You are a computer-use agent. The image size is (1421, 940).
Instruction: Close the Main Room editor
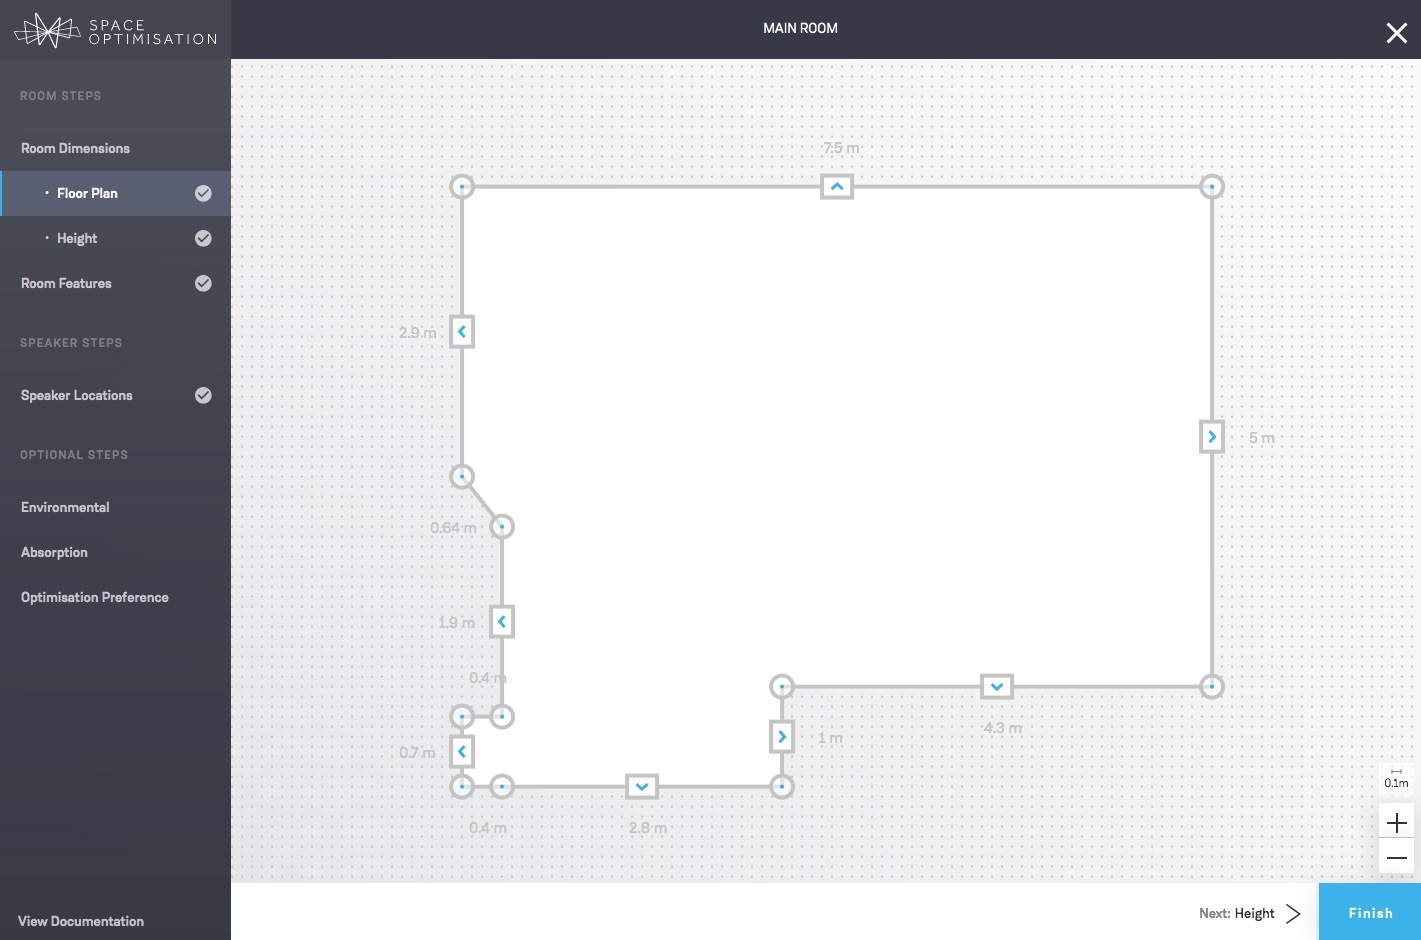[x=1396, y=33]
